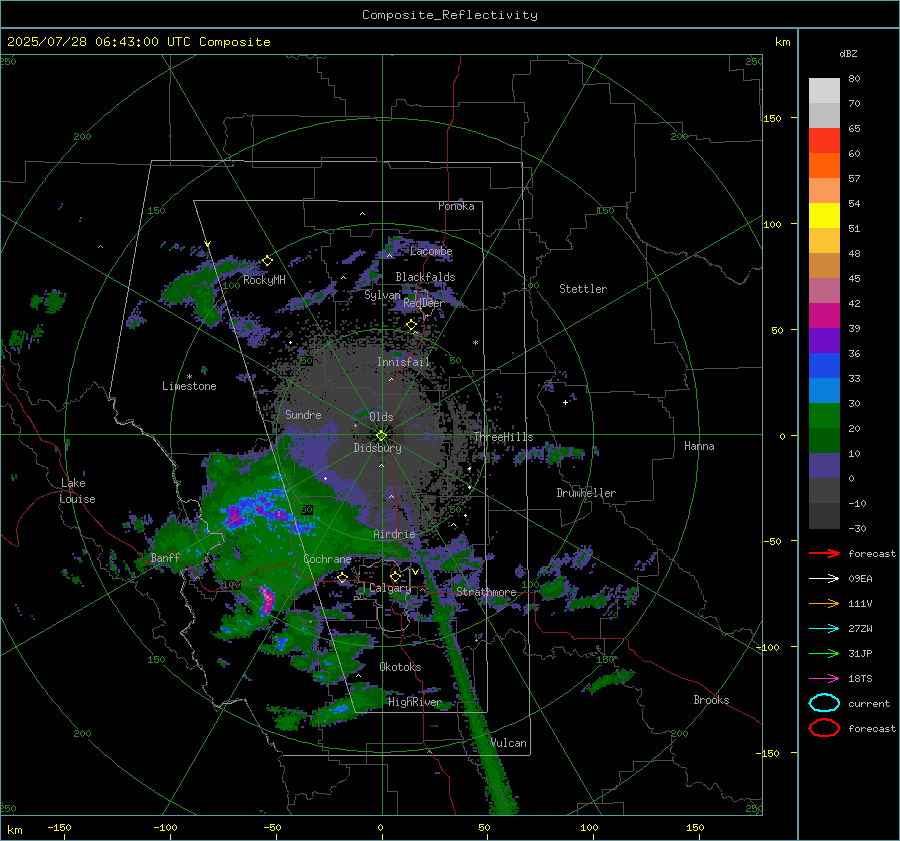Image resolution: width=900 pixels, height=841 pixels.
Task: Click the 111V legend label
Action: coord(860,603)
